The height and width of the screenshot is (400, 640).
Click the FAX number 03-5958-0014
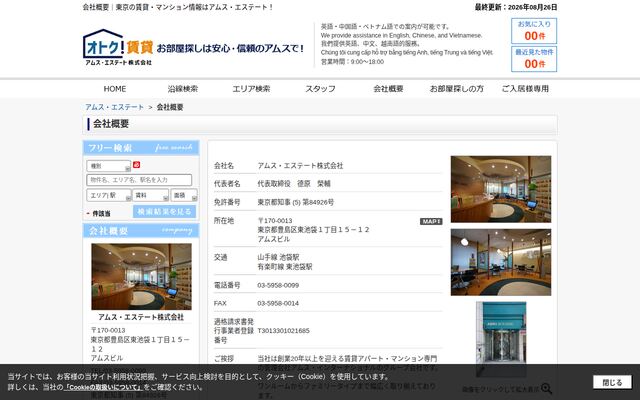pos(278,303)
